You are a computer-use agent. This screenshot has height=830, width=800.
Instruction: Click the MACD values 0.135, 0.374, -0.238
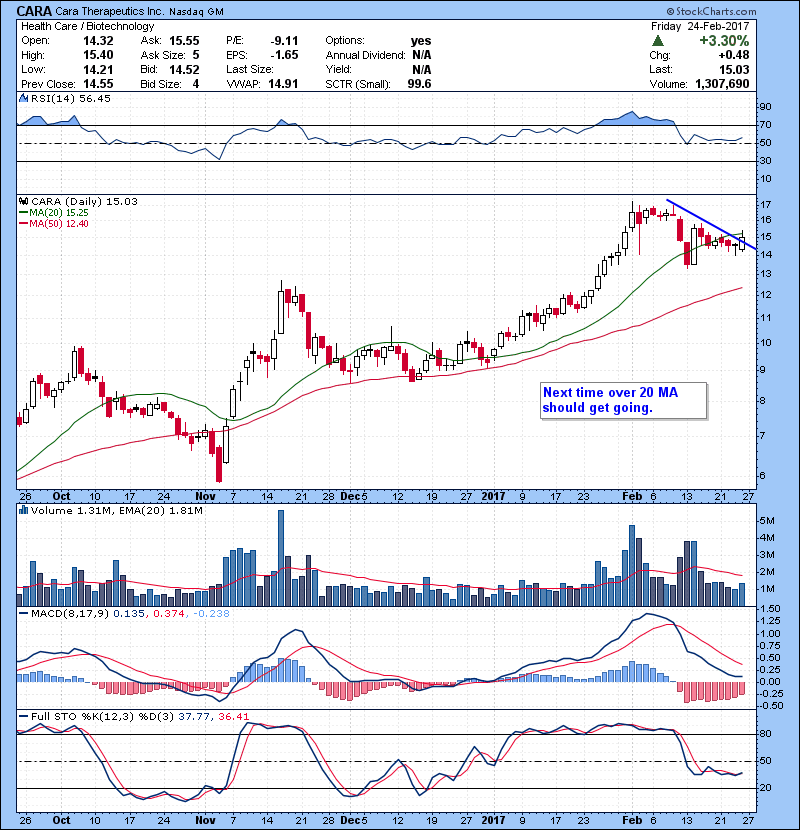[171, 614]
